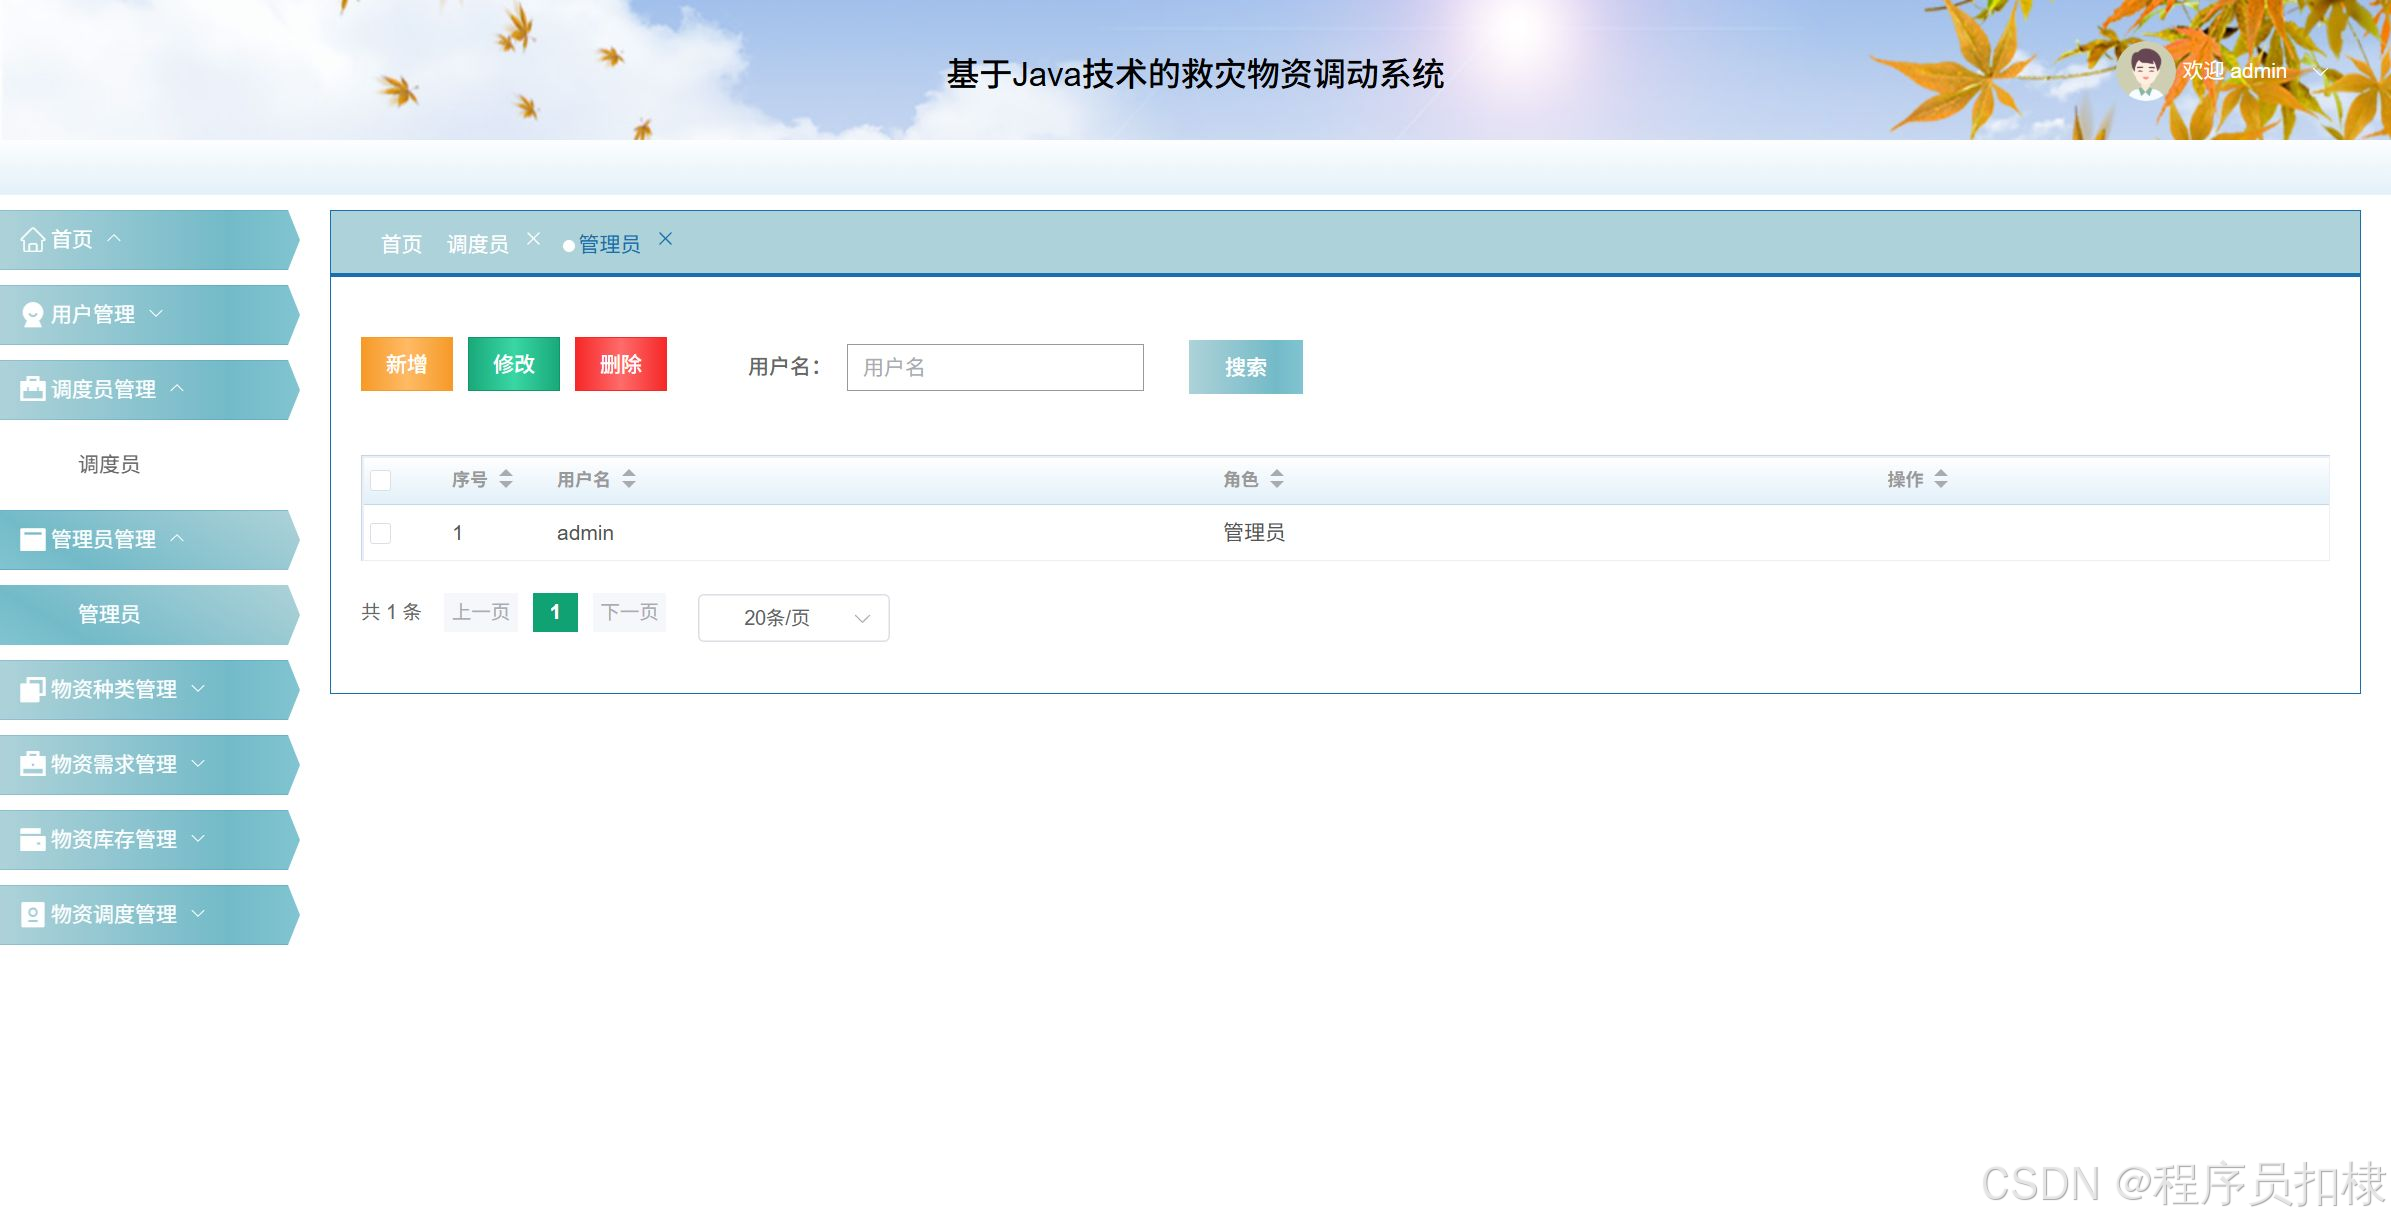Click the home icon in sidebar
The height and width of the screenshot is (1223, 2391).
(x=32, y=240)
